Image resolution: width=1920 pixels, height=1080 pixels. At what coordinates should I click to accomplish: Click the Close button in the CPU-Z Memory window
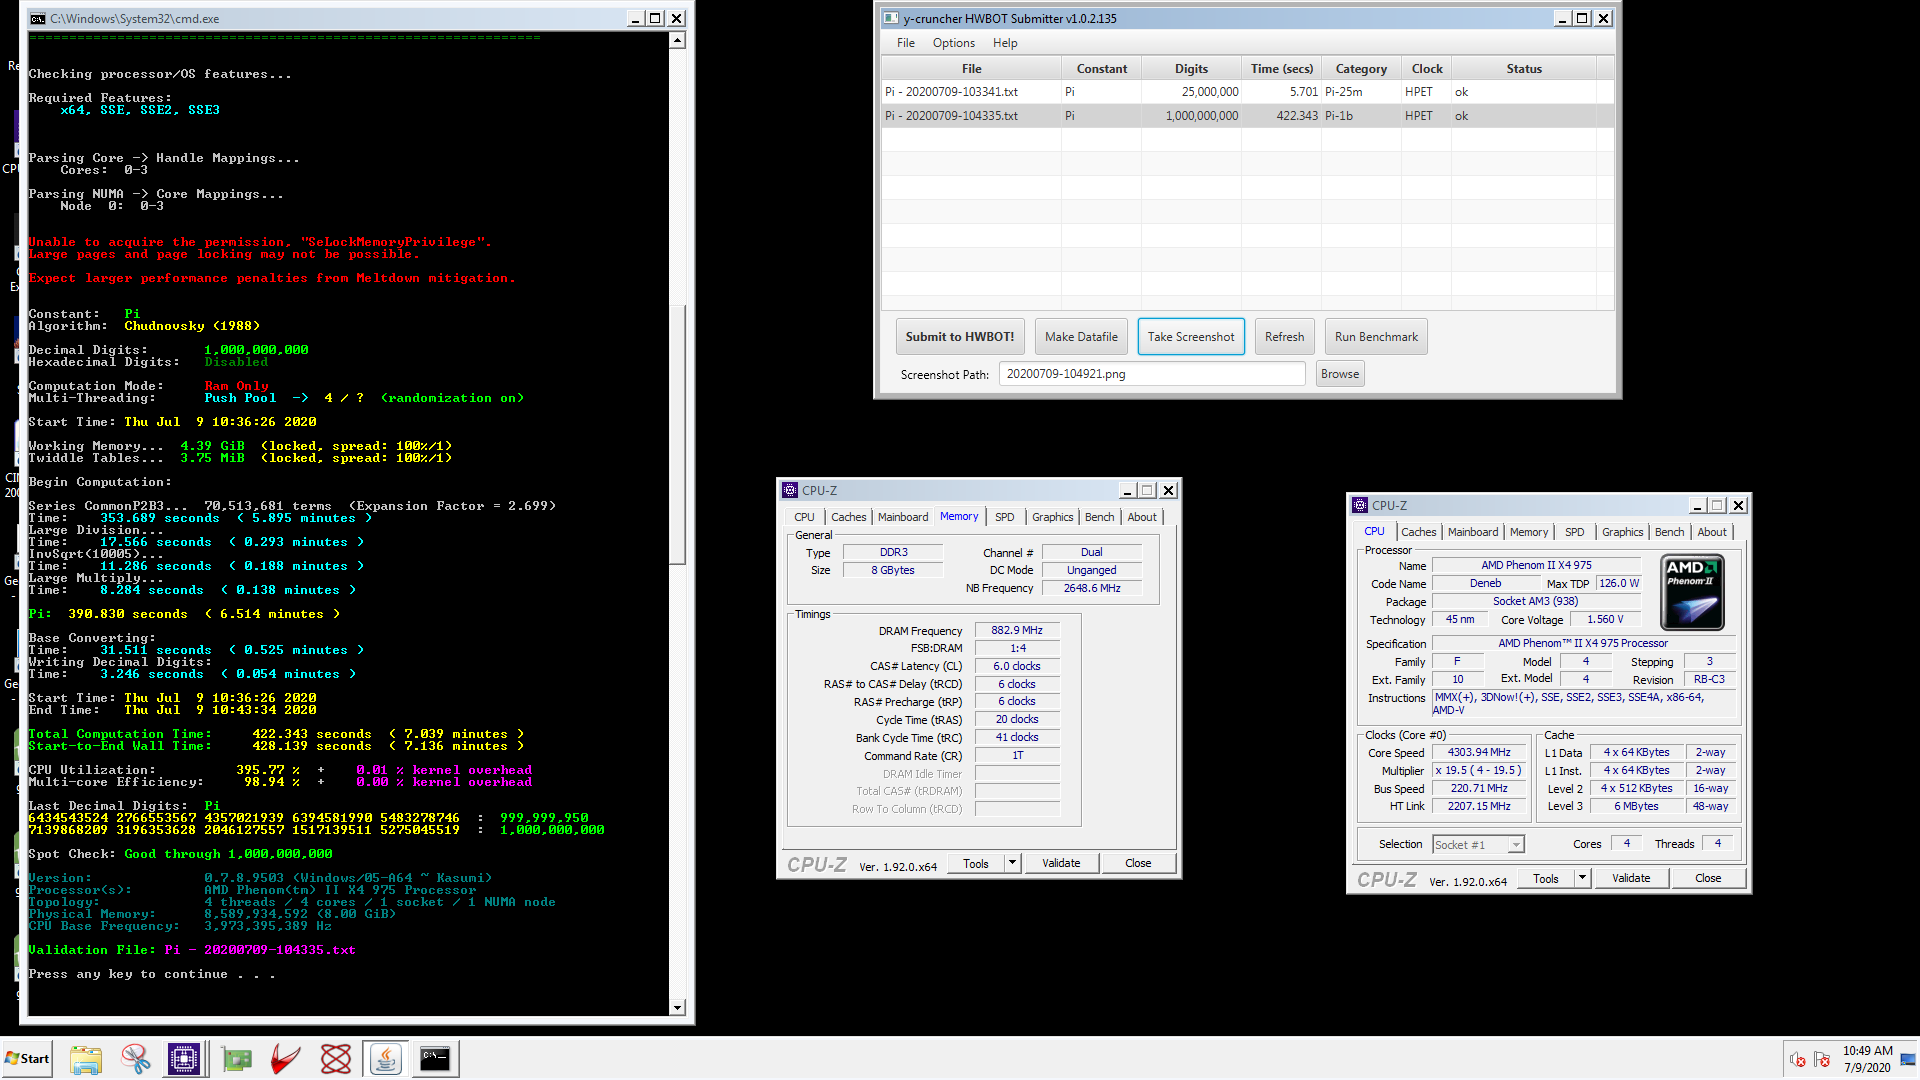point(1138,863)
